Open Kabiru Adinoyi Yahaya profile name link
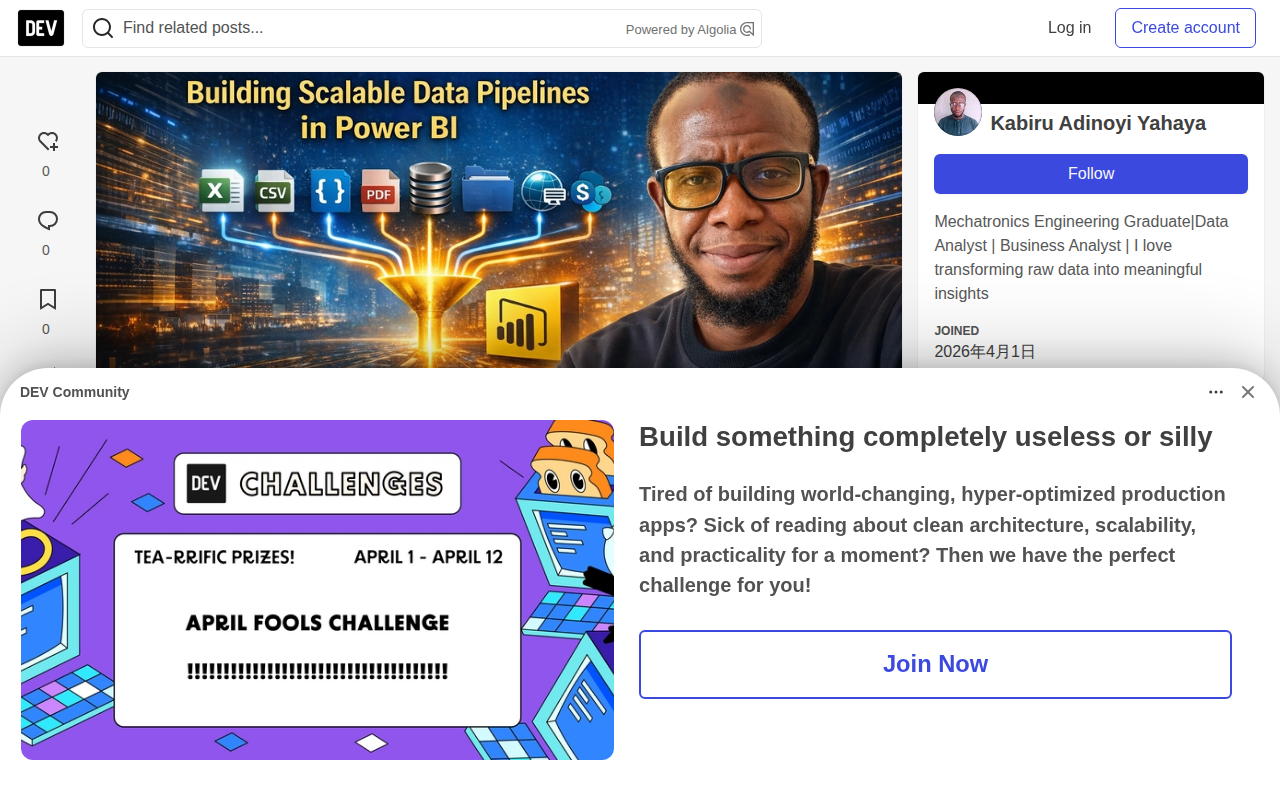The image size is (1280, 800). tap(1098, 123)
